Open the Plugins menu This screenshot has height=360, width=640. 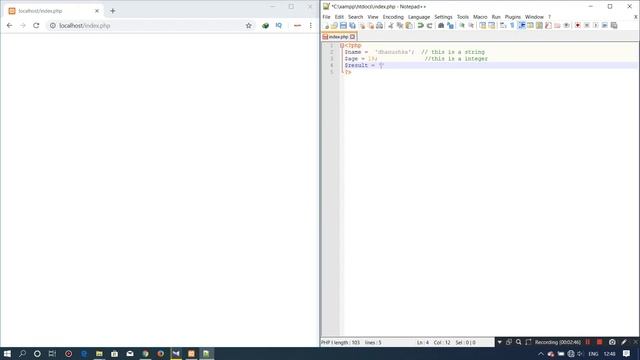pyautogui.click(x=513, y=17)
